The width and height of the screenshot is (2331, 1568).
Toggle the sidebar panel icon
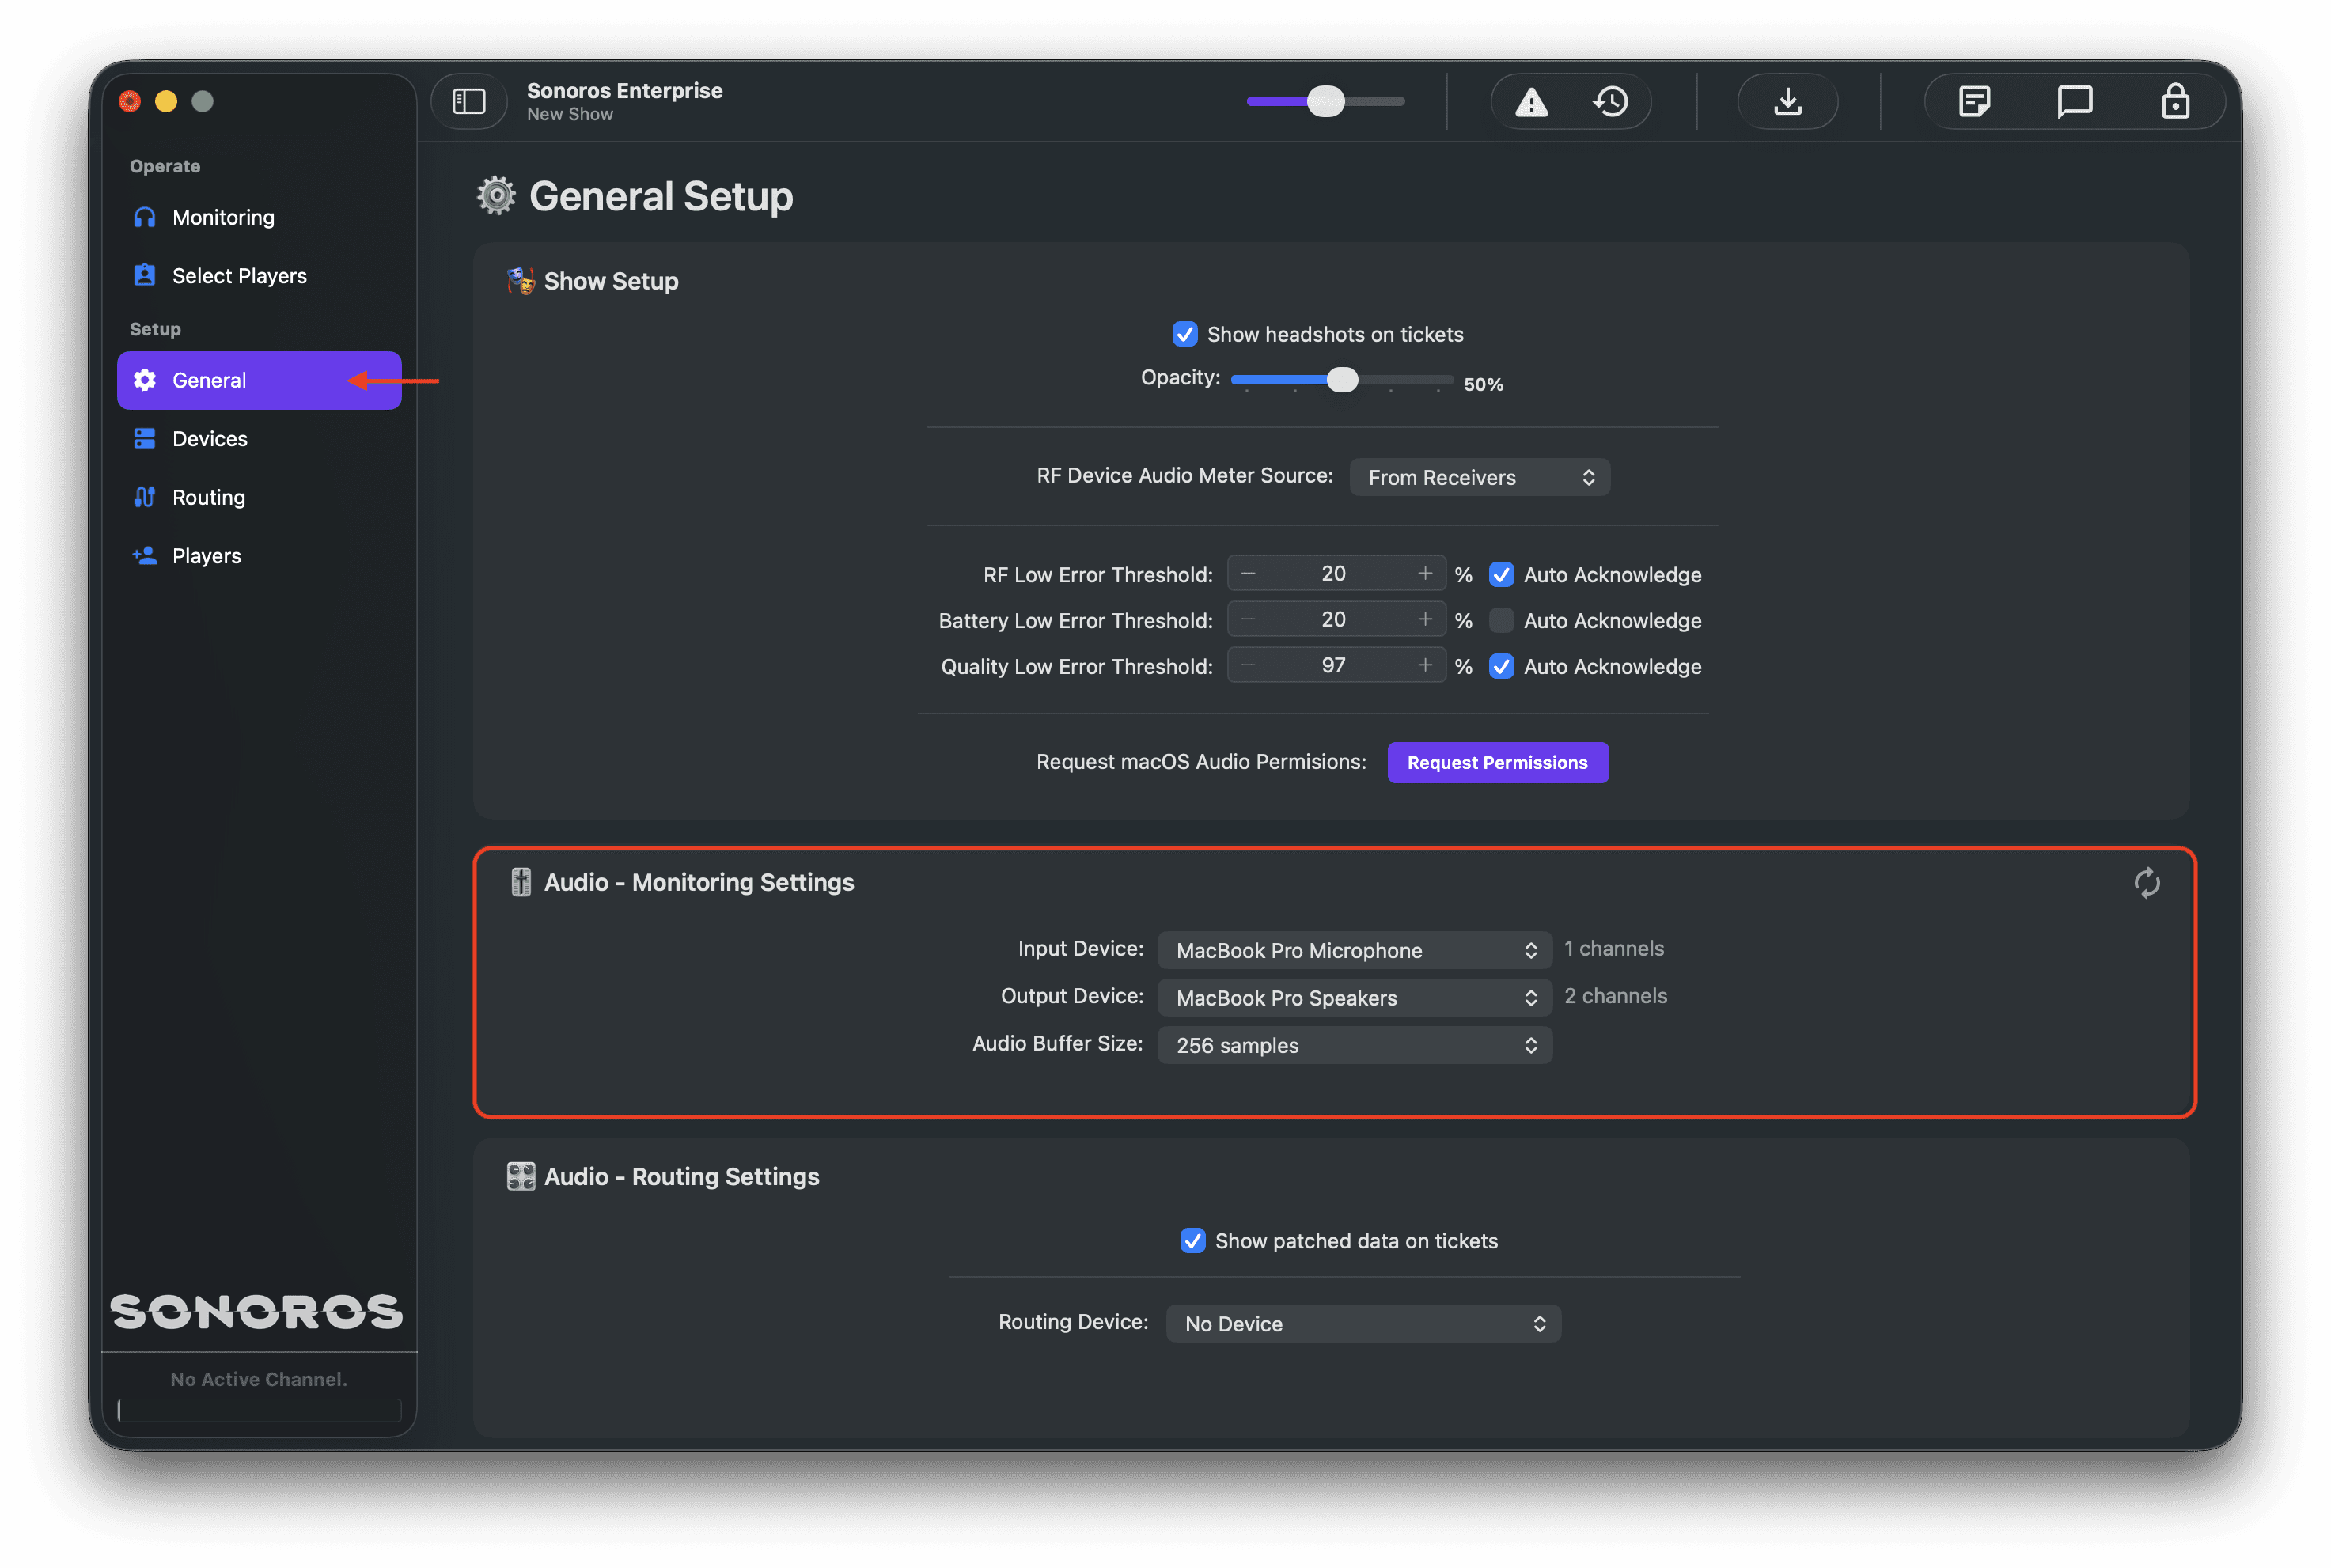coord(469,101)
